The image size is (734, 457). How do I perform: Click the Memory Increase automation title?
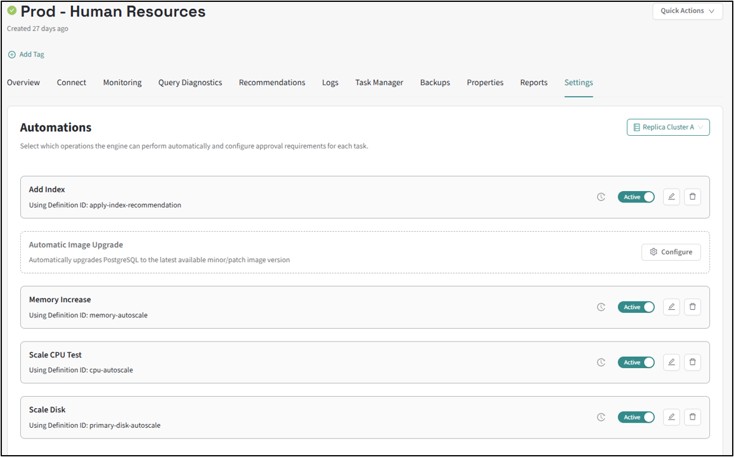[x=60, y=300]
